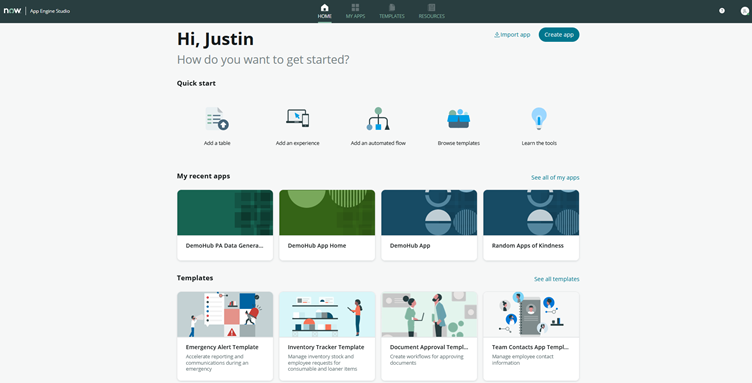Click the 'Document Approval Templ...' title
The width and height of the screenshot is (752, 383).
tap(429, 347)
